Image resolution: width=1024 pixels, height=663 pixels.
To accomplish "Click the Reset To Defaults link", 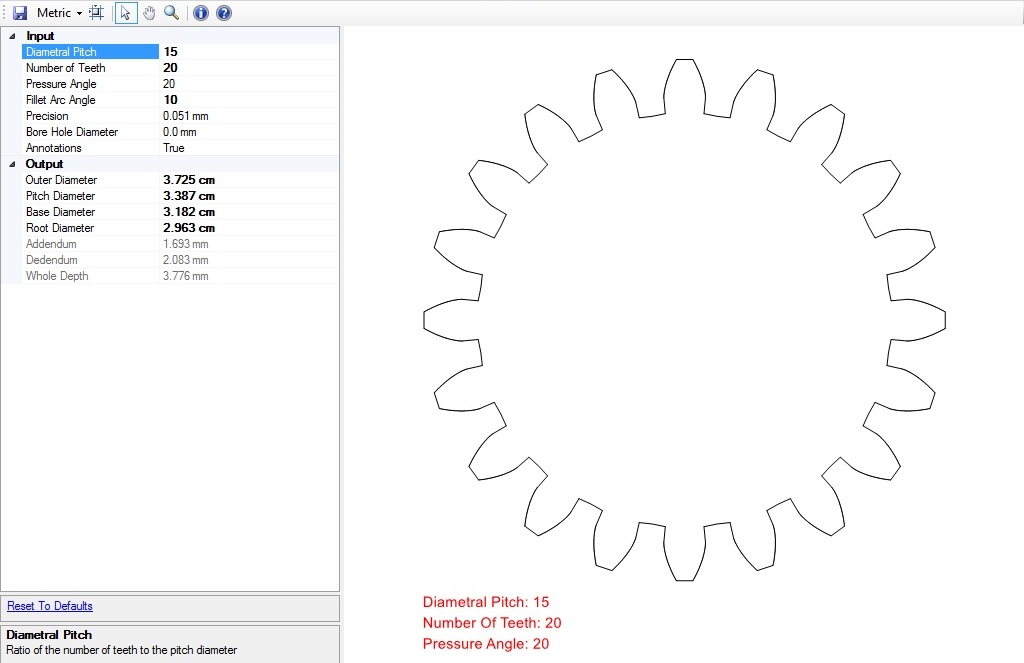I will [x=50, y=606].
